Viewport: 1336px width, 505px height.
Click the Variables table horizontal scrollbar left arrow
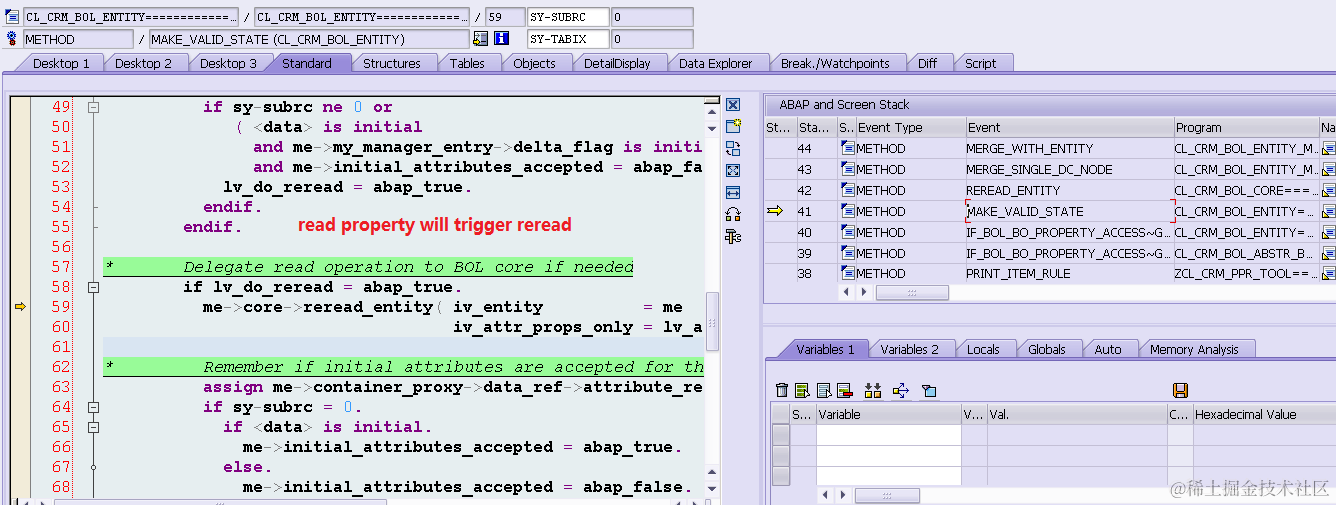(x=825, y=495)
